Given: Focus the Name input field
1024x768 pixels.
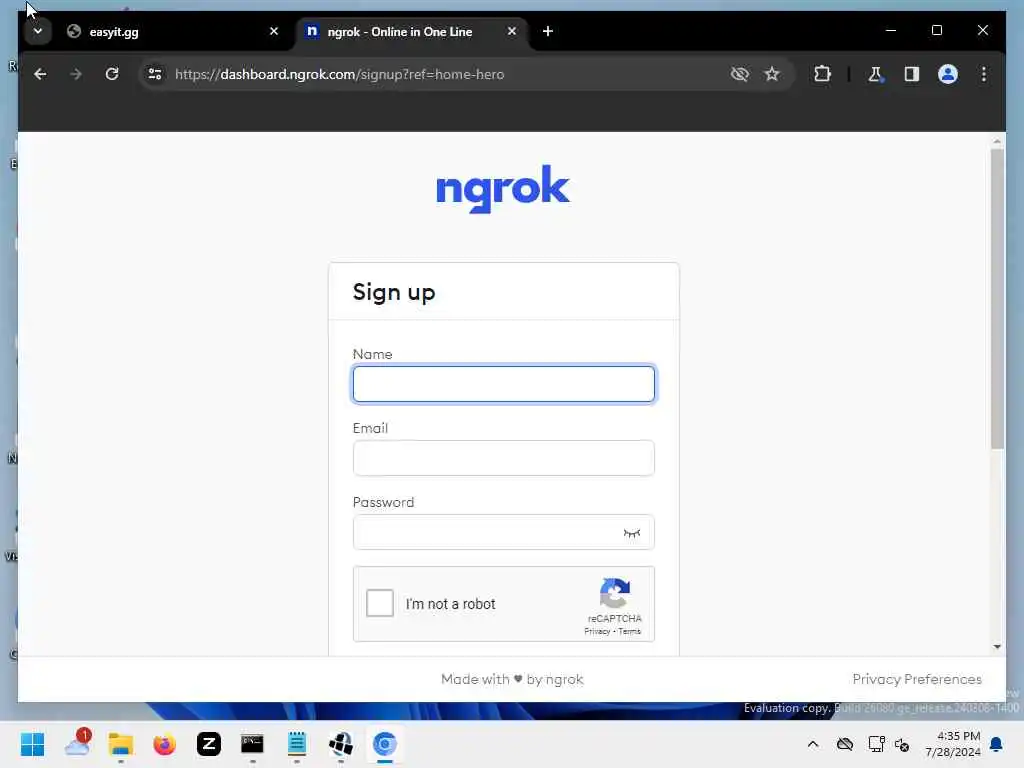Looking at the screenshot, I should point(504,384).
